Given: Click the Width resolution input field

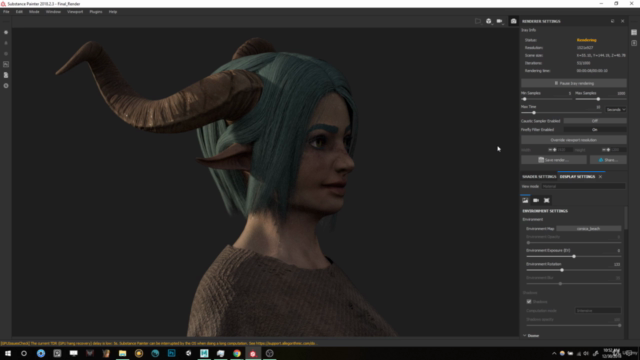Looking at the screenshot, I should pos(563,150).
